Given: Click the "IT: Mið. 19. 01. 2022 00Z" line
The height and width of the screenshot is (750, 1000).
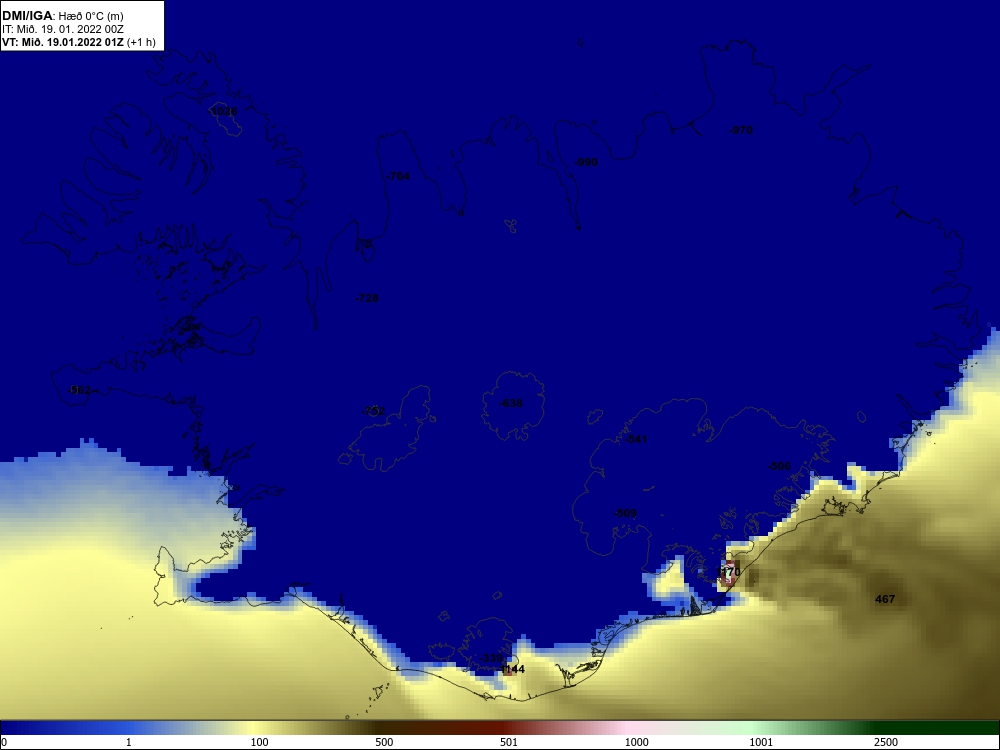Looking at the screenshot, I should (x=64, y=29).
